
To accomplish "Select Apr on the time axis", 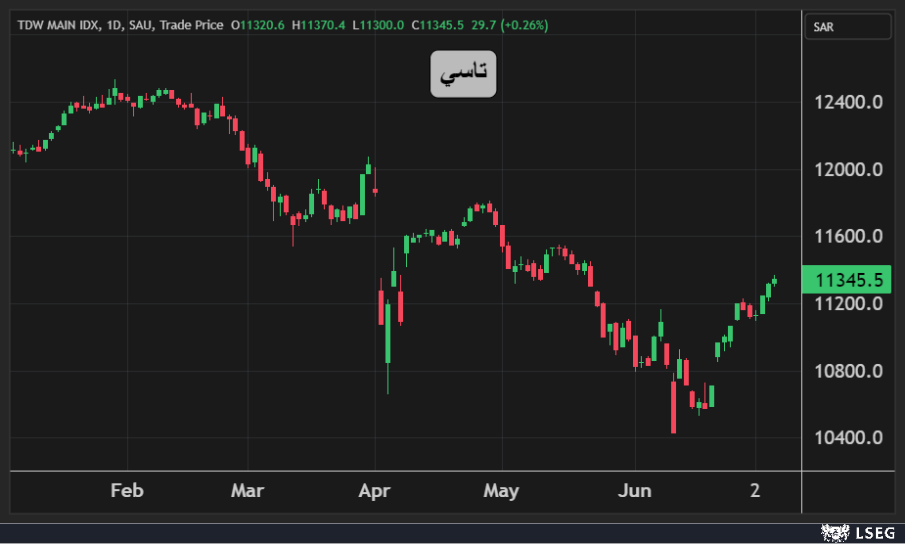I will coord(374,491).
